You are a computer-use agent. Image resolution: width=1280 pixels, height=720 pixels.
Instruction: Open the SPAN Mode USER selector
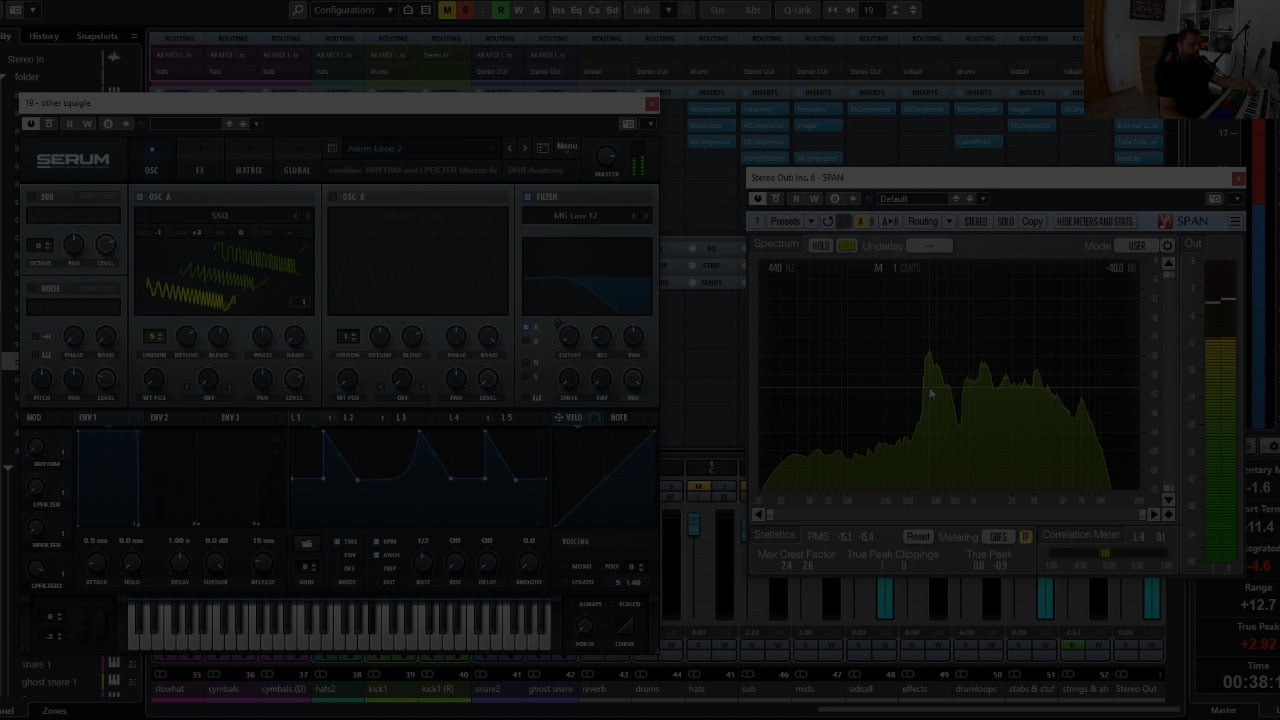[1137, 246]
